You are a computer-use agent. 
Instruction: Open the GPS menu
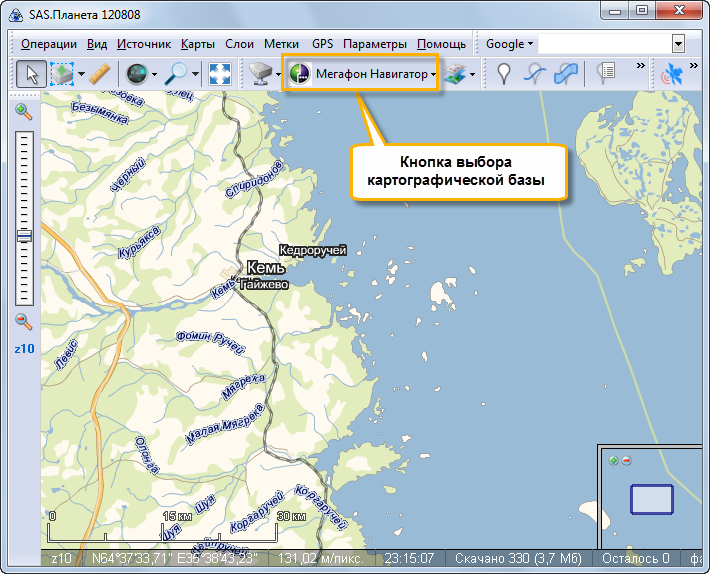click(322, 44)
